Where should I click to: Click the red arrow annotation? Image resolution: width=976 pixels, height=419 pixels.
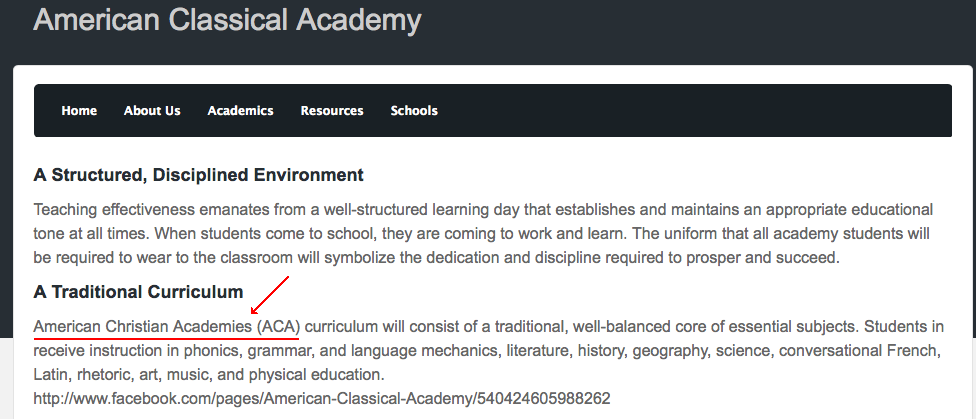(269, 296)
